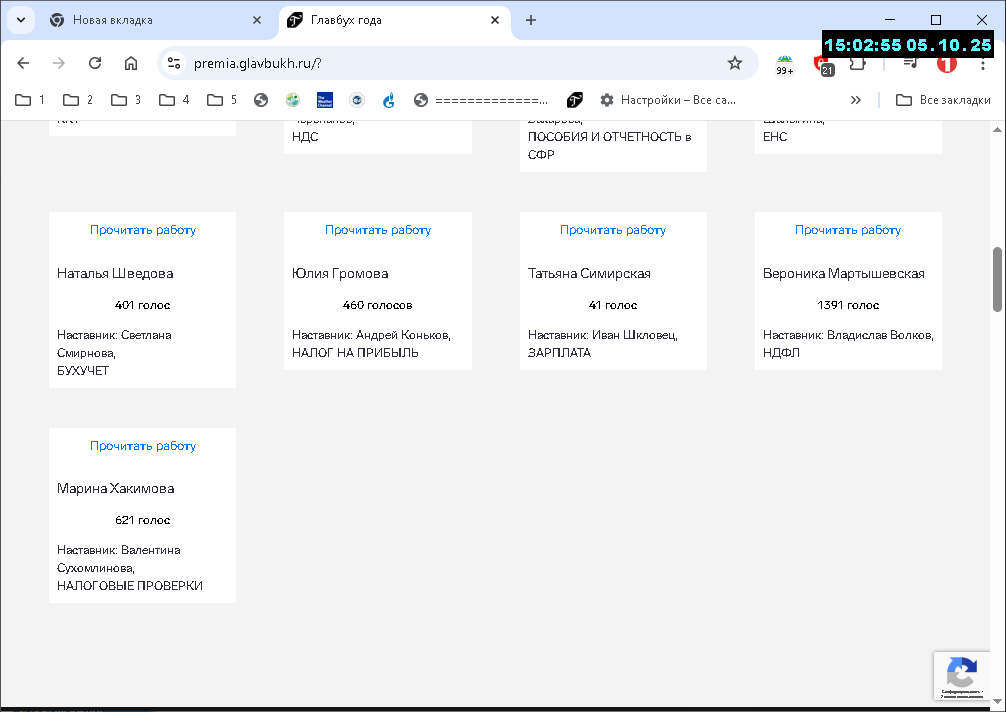Bookmark this page with the star
Image resolution: width=1006 pixels, height=712 pixels.
[x=735, y=63]
